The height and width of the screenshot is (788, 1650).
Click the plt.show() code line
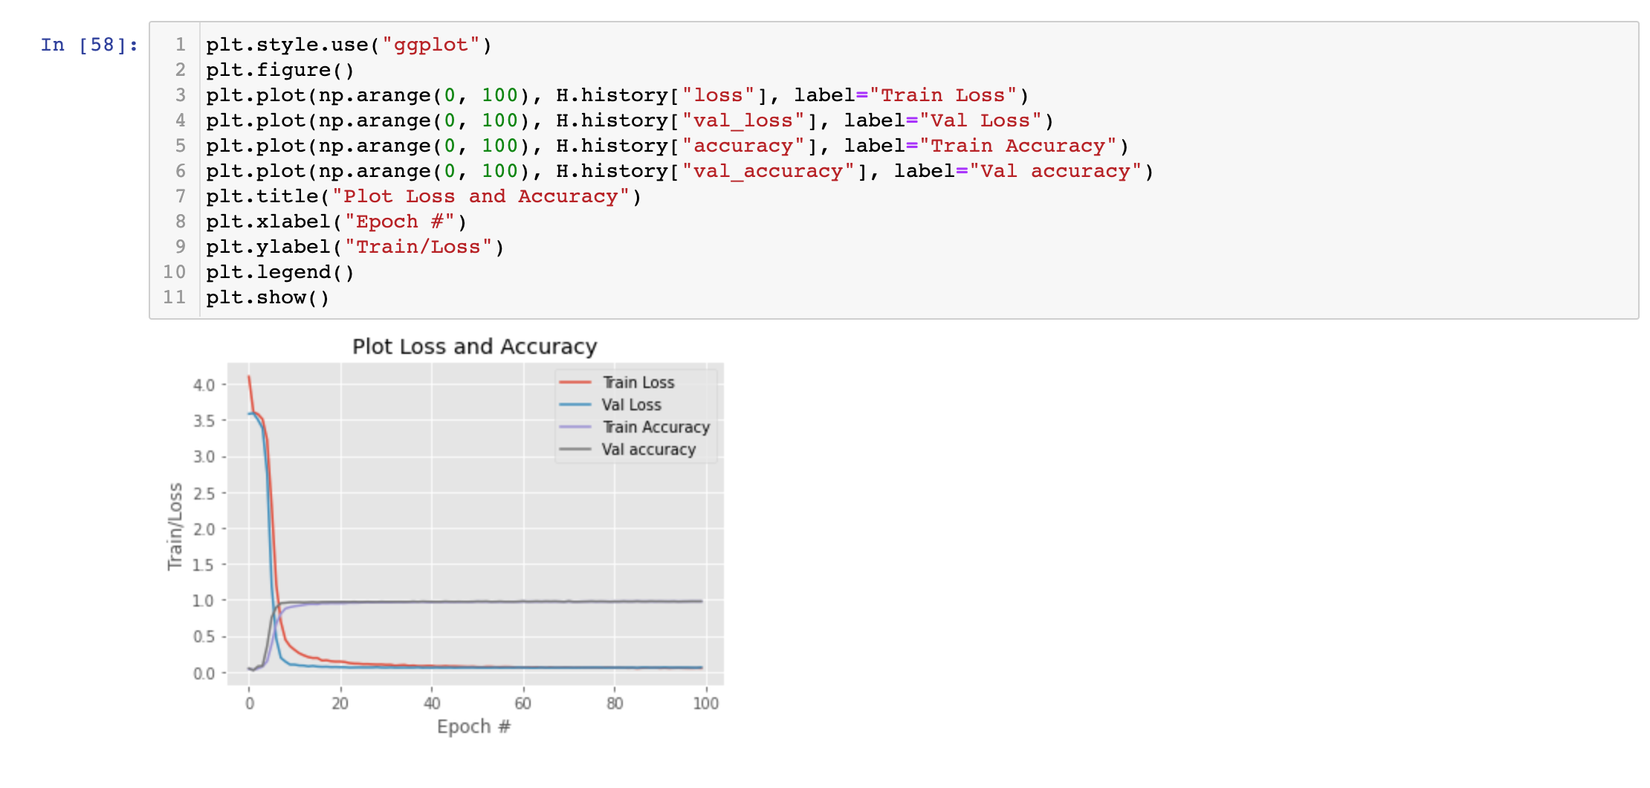(x=267, y=297)
